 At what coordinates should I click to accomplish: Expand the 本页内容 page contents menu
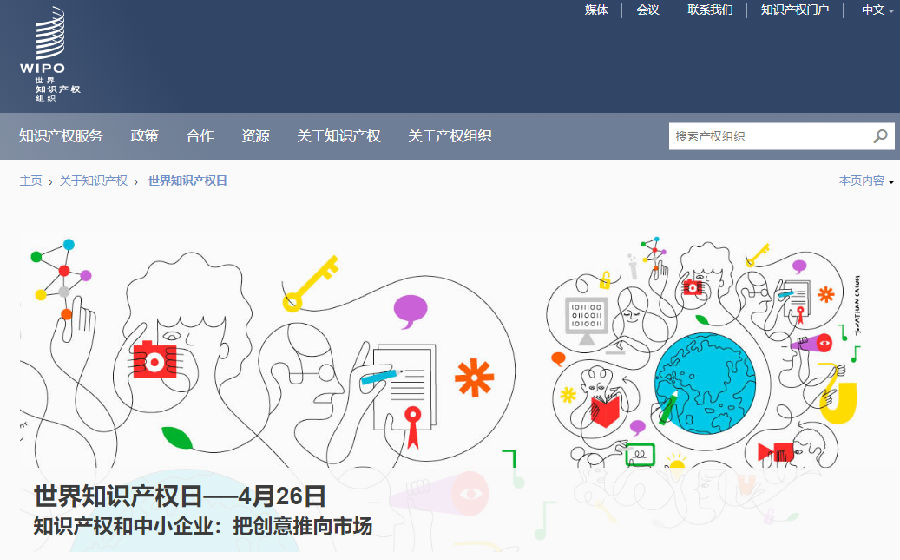[866, 181]
